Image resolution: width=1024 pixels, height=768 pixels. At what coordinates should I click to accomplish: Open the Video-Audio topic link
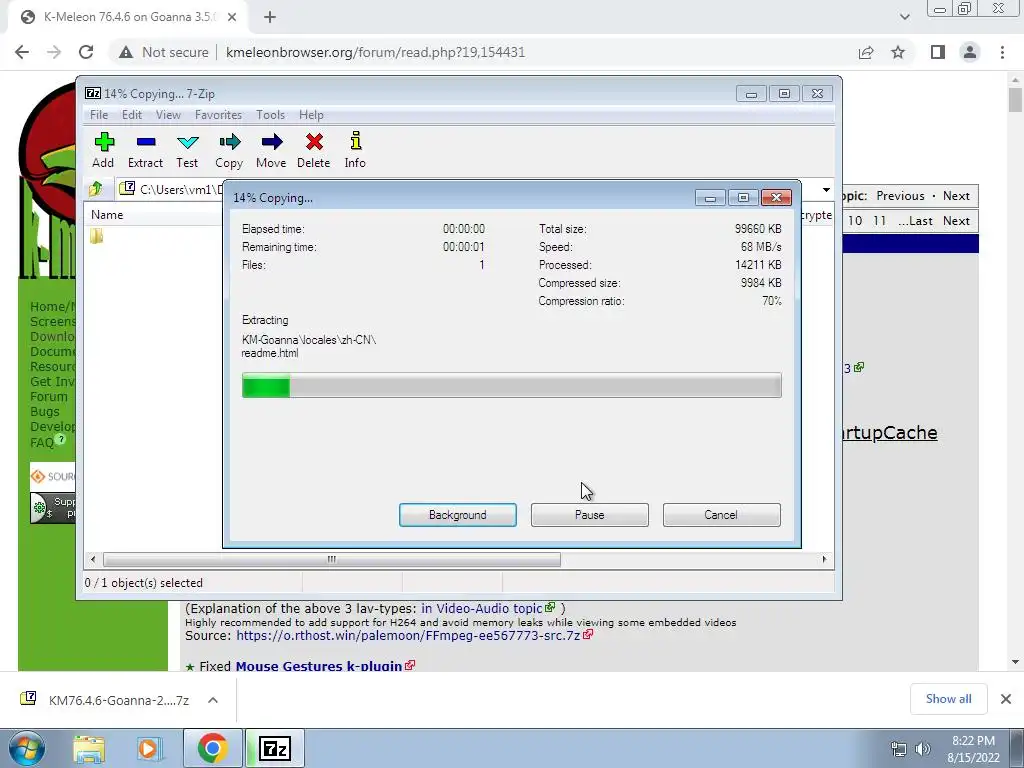[x=481, y=608]
